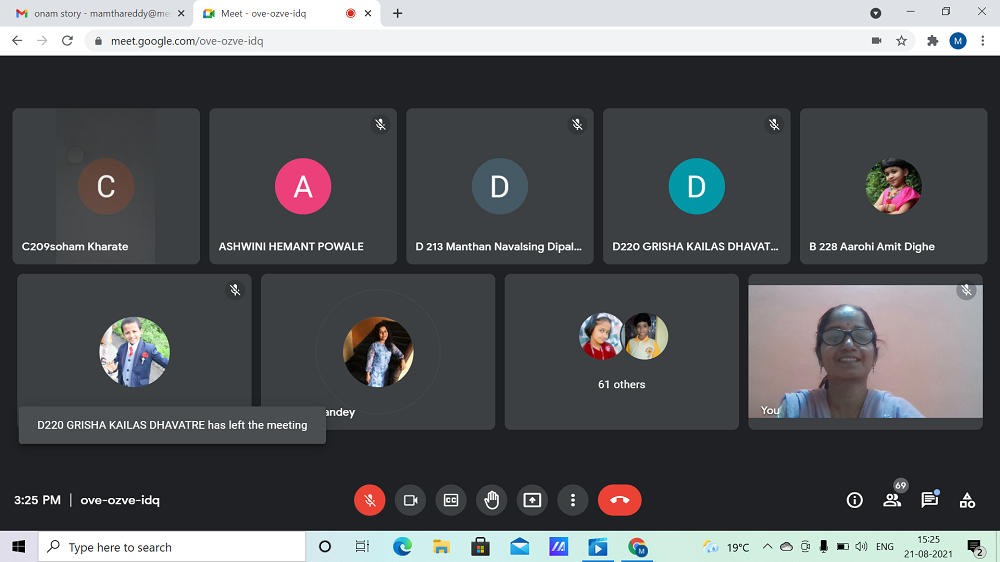Viewport: 1000px width, 562px height.
Task: Open the three-dot more options menu
Action: pos(573,500)
